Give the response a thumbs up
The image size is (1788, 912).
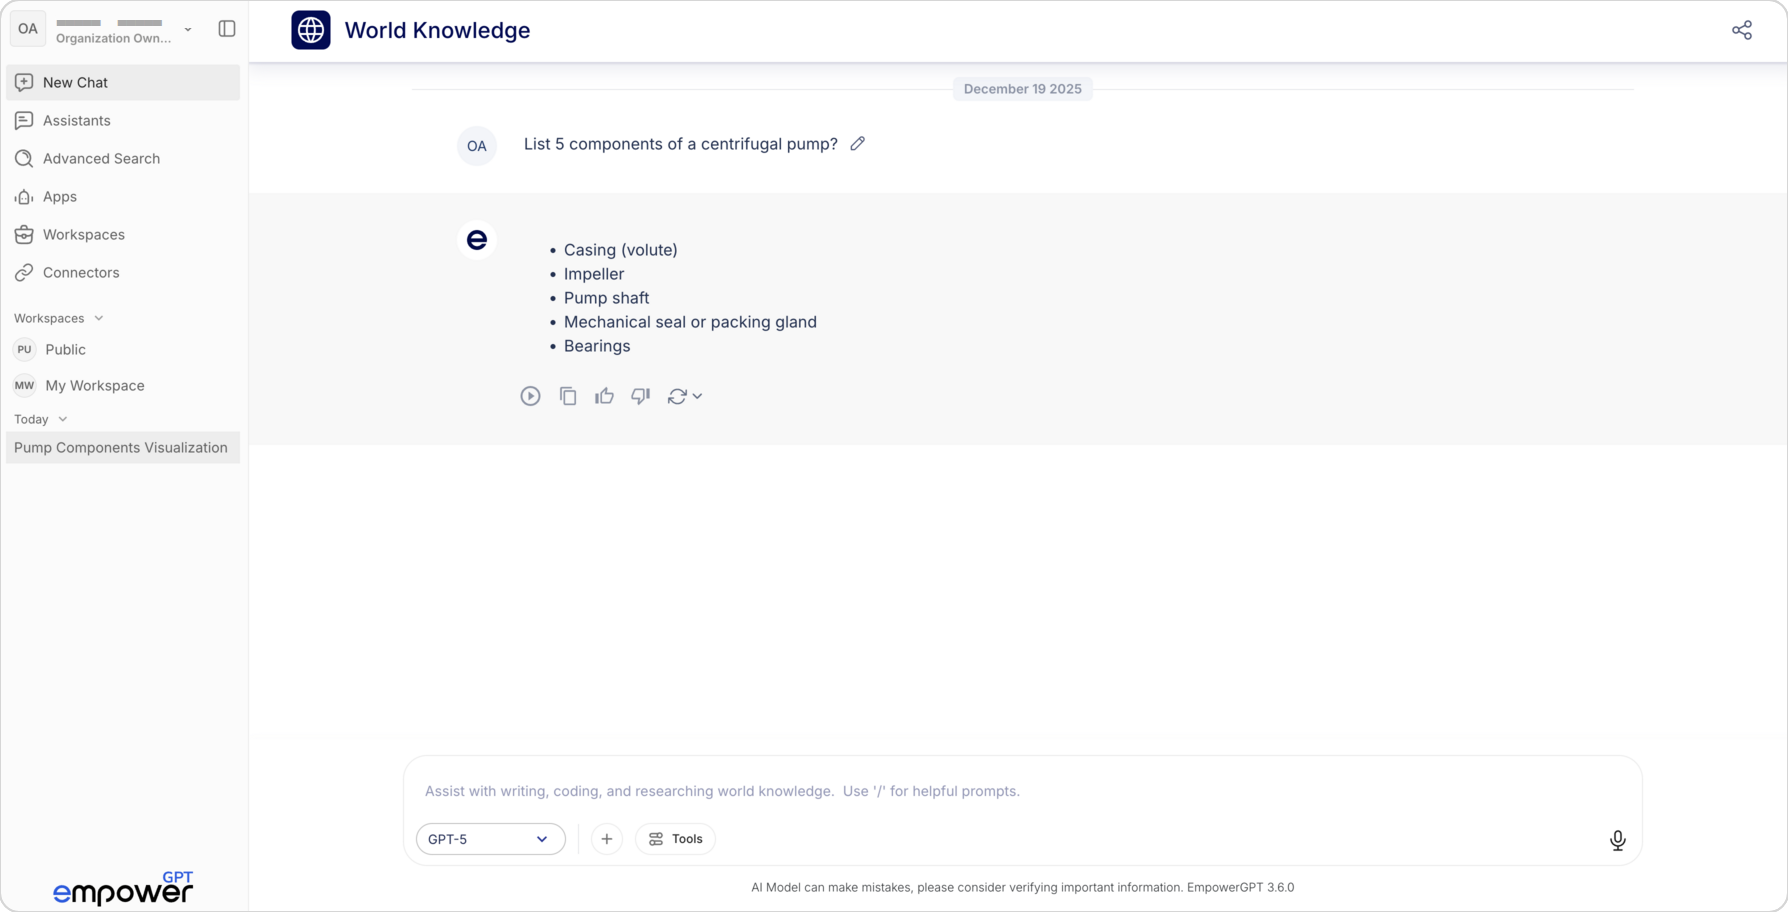pyautogui.click(x=604, y=396)
